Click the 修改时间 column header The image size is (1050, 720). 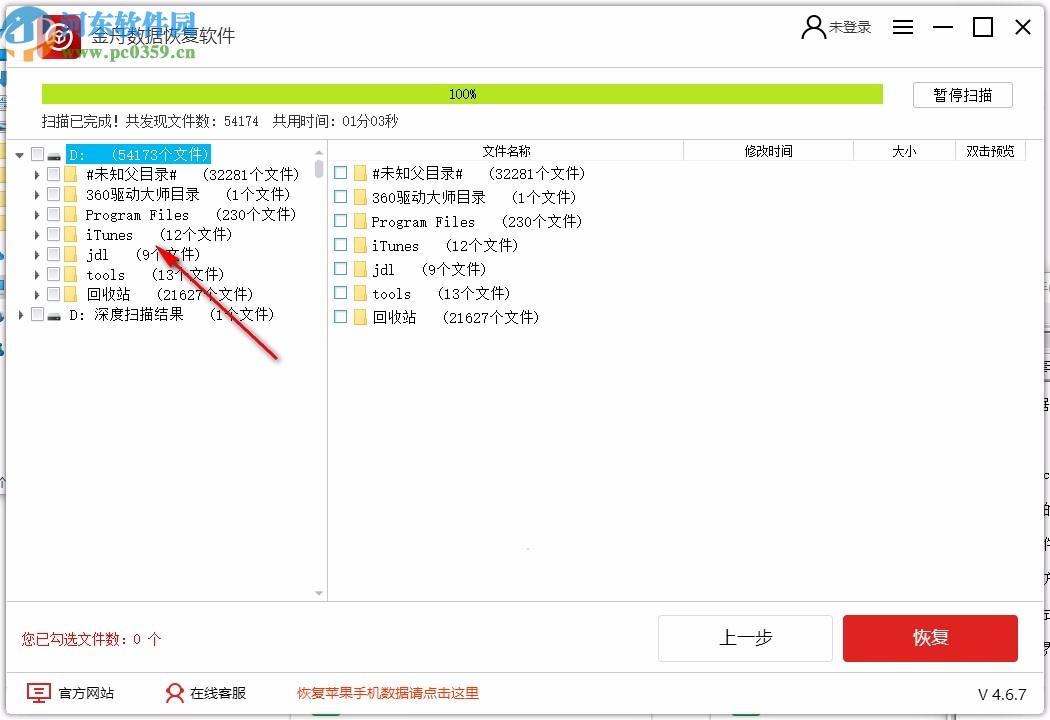769,151
